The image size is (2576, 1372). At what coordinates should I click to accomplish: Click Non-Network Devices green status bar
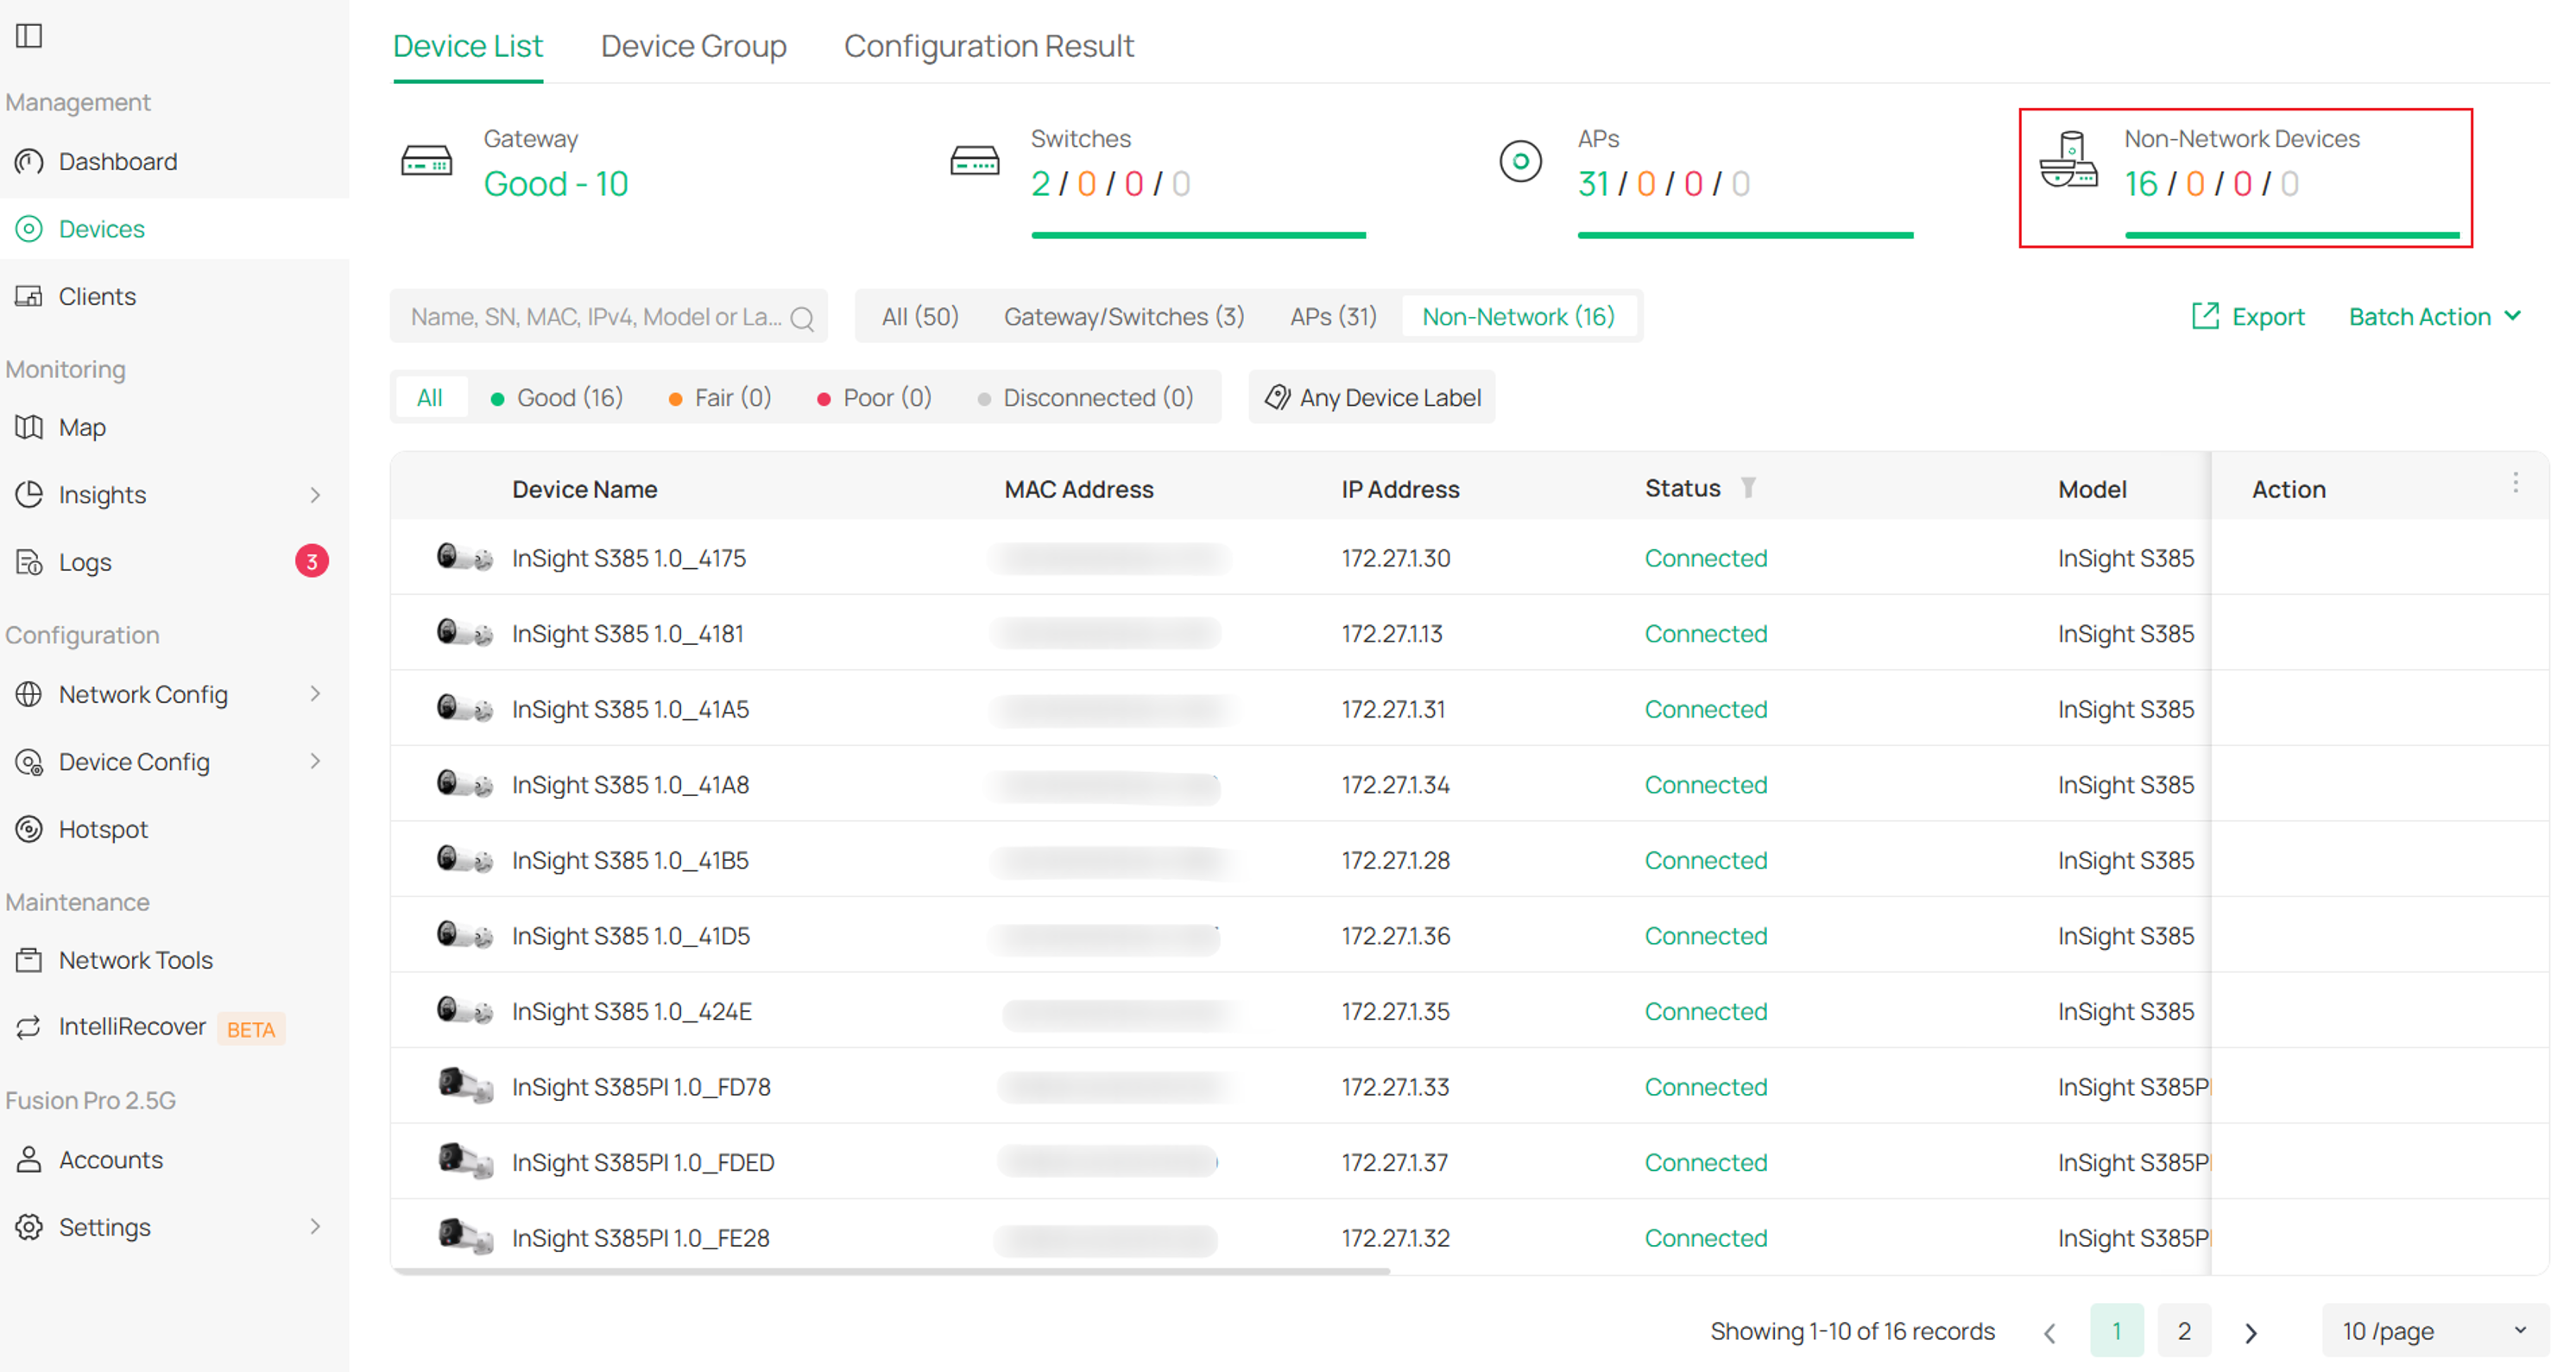coord(2292,235)
